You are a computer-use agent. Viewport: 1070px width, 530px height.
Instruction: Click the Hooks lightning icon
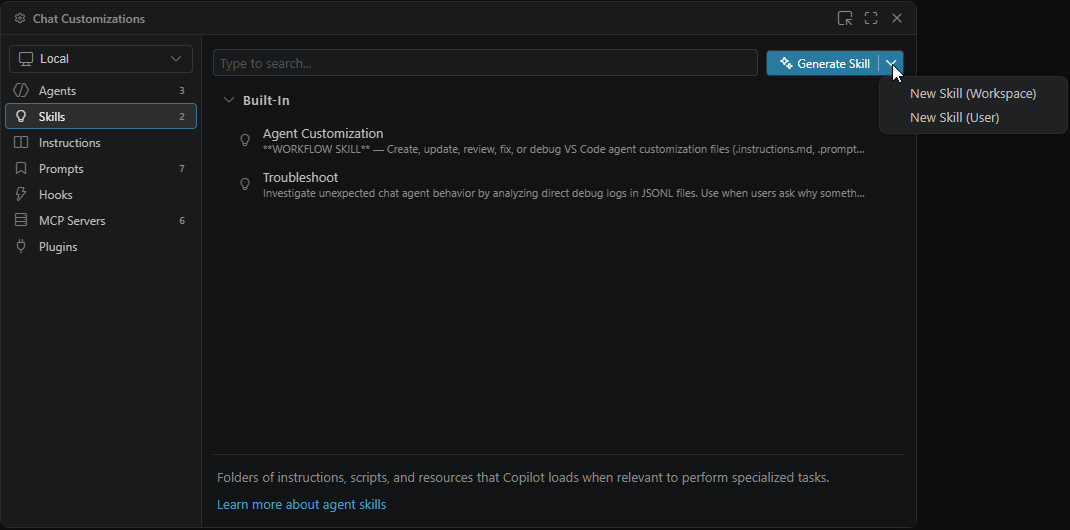pyautogui.click(x=21, y=195)
